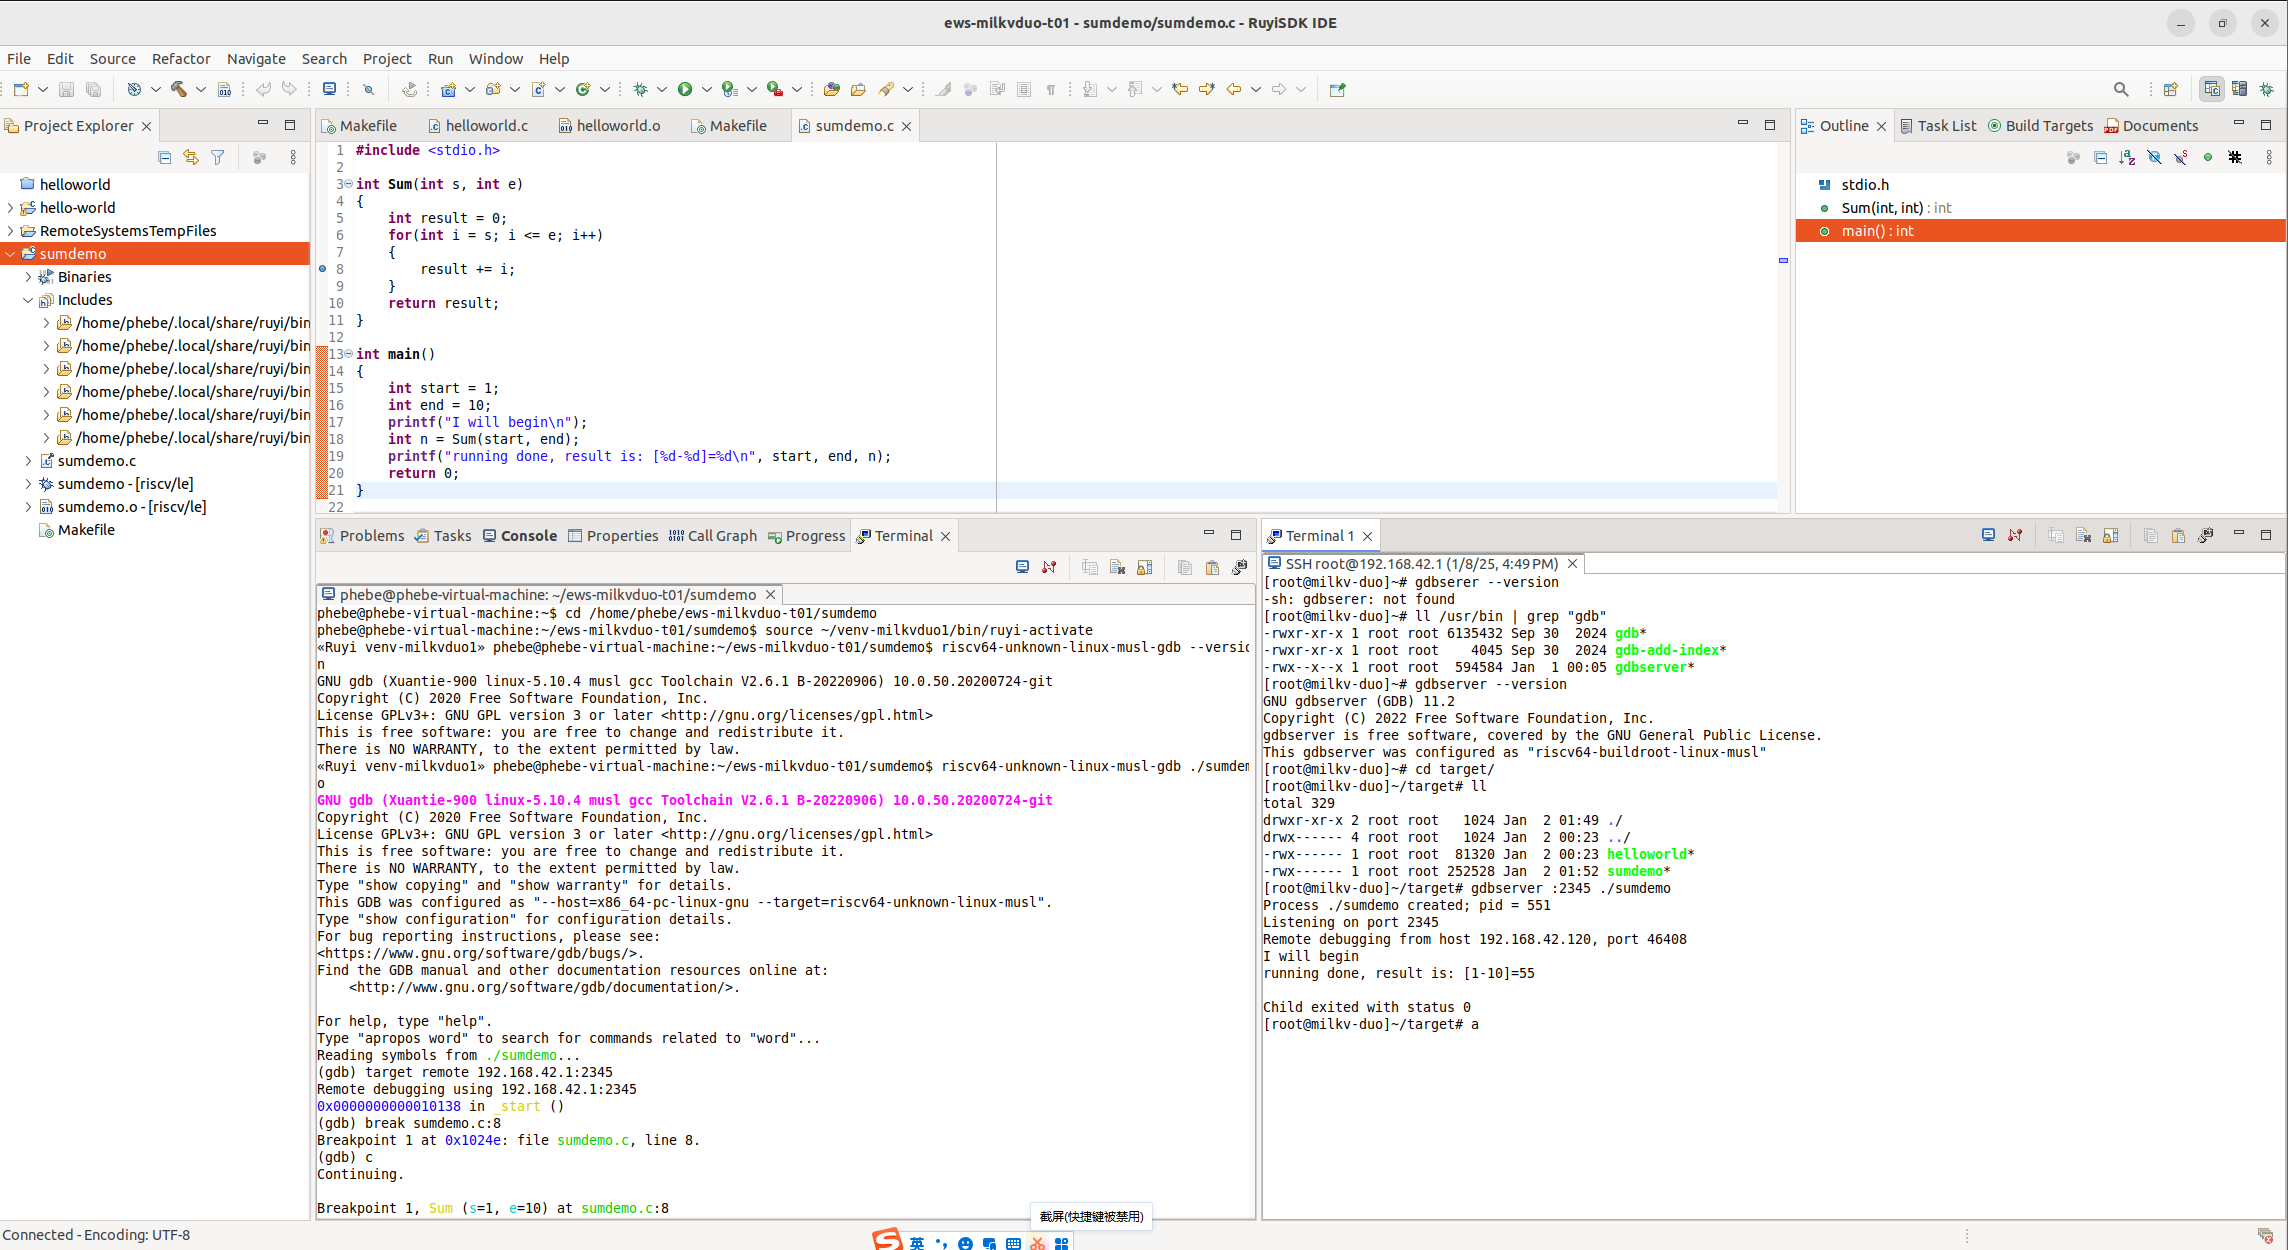Image resolution: width=2288 pixels, height=1250 pixels.
Task: Toggle Hide Static Members in Outline
Action: 2181,157
